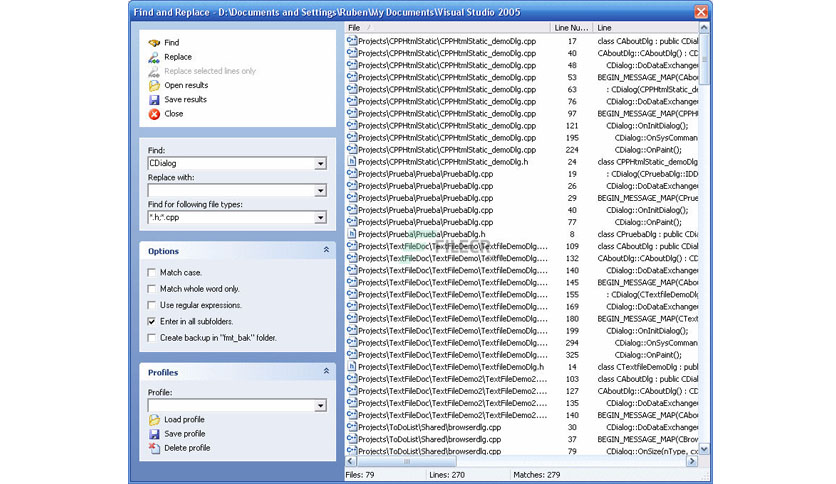Click the Save results link
Screen dimensions: 836x484
[186, 100]
